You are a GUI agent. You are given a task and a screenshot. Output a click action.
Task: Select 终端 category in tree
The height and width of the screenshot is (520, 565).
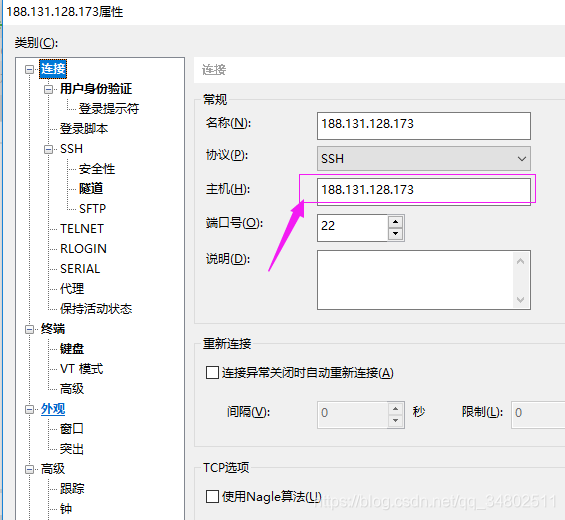pyautogui.click(x=53, y=329)
